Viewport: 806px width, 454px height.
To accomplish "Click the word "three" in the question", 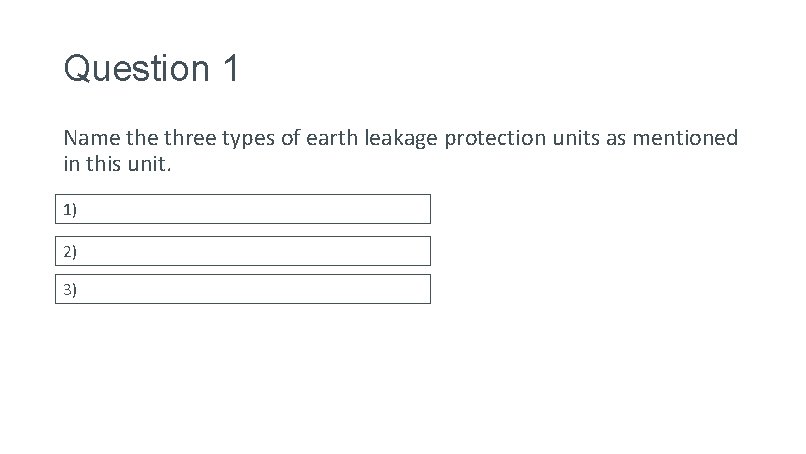I will [190, 138].
